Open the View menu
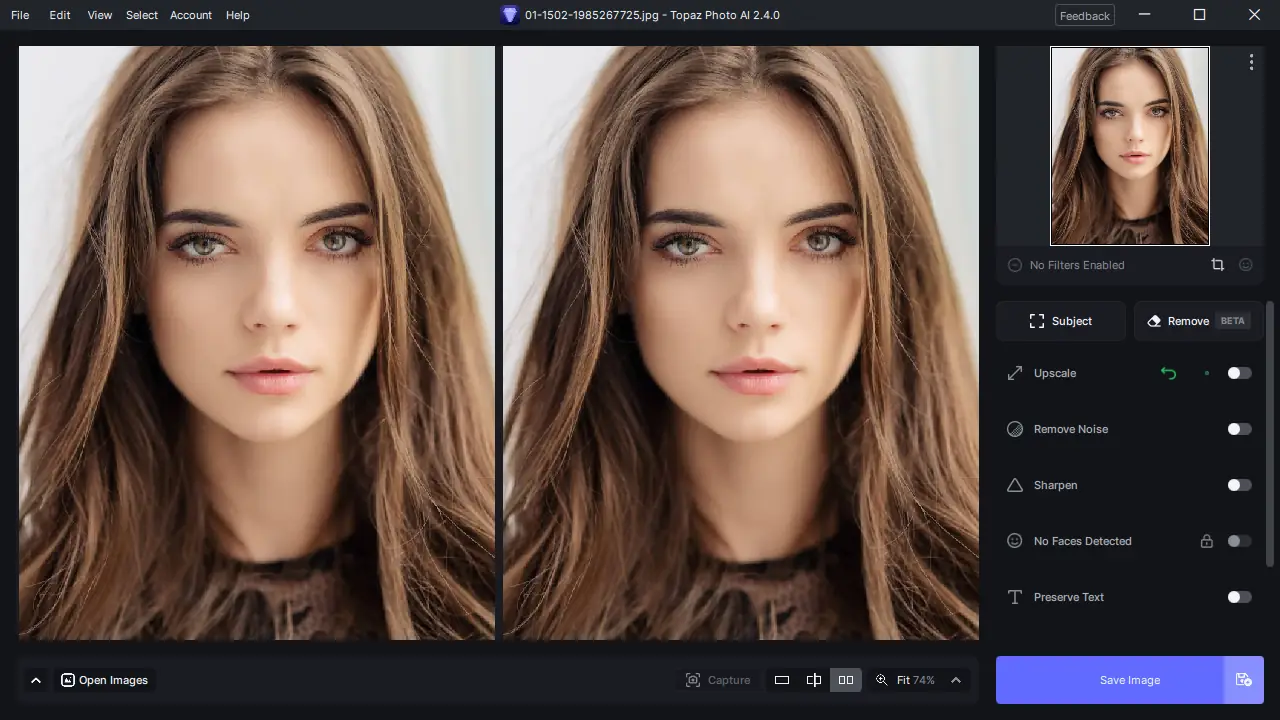Image resolution: width=1280 pixels, height=720 pixels. point(100,15)
